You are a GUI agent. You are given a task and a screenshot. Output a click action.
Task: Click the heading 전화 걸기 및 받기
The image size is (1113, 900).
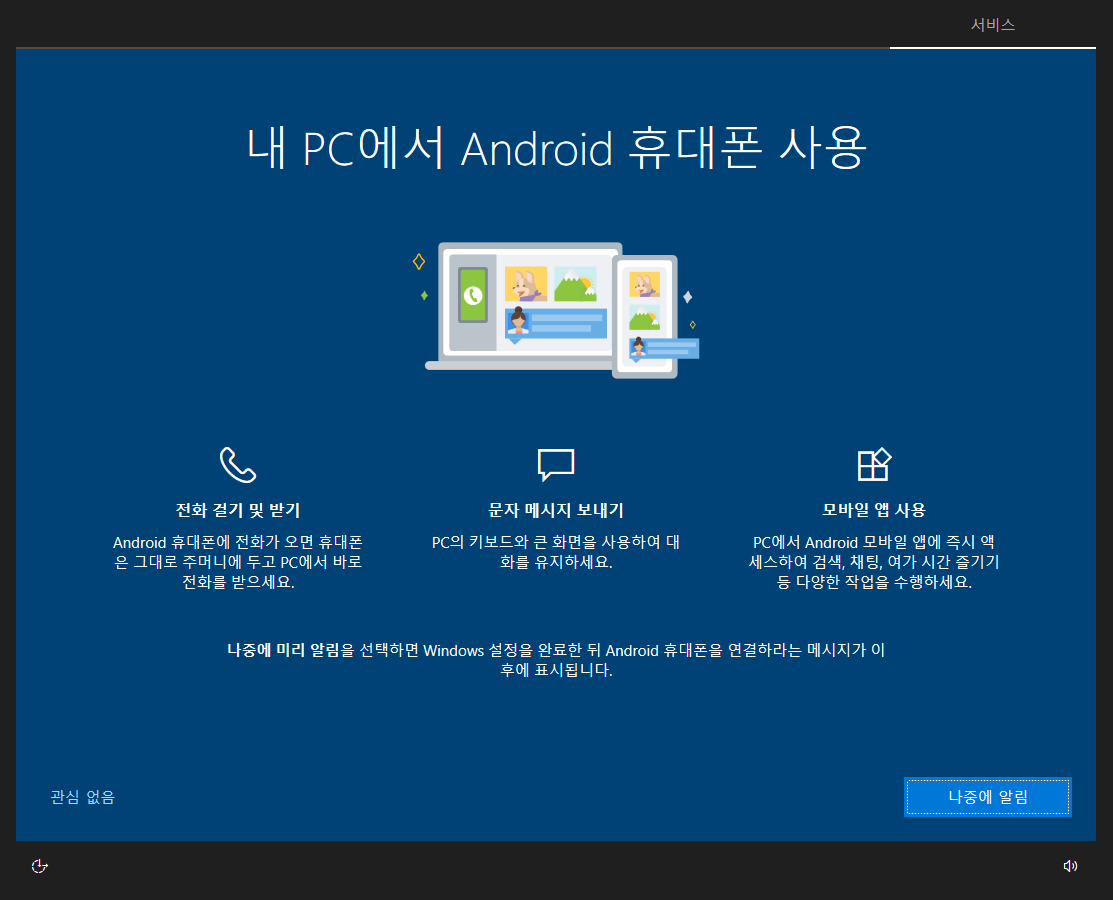[238, 510]
